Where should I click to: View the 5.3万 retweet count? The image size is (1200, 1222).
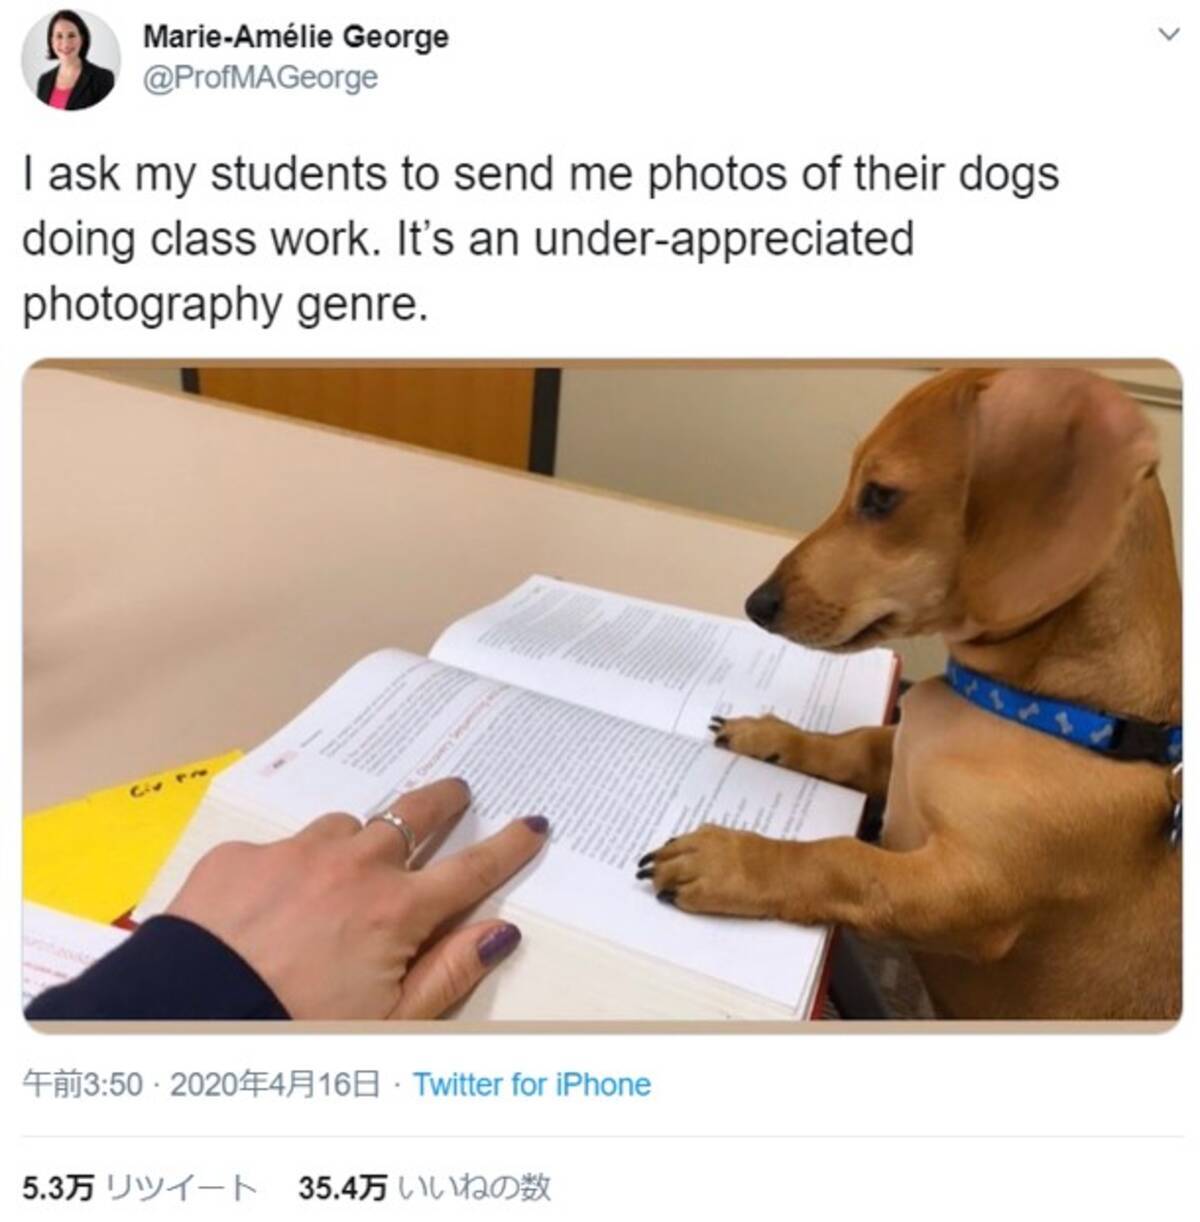[58, 1187]
